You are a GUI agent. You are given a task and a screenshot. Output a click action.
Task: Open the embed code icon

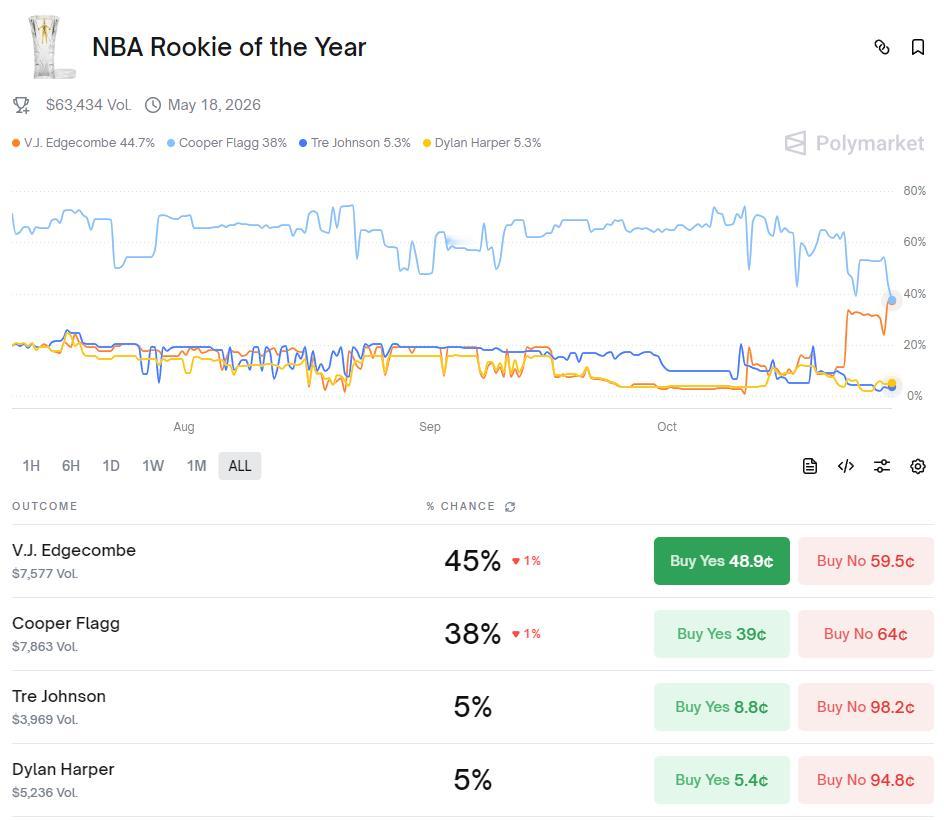pos(846,466)
